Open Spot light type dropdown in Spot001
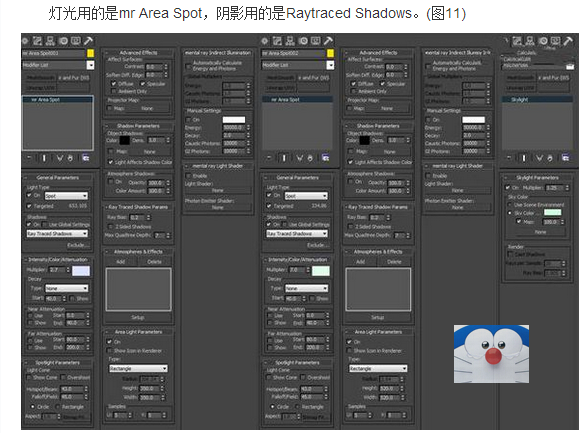 point(66,196)
